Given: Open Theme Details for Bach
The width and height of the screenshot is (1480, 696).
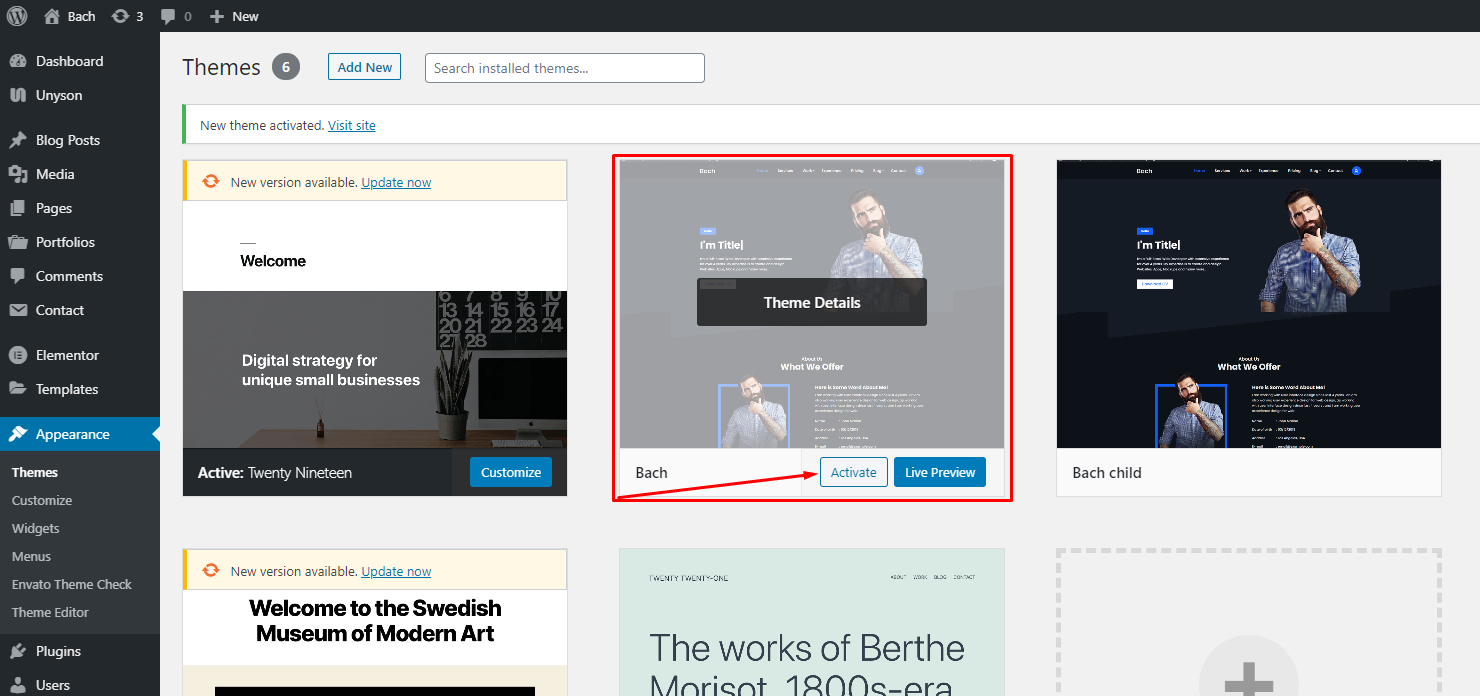Looking at the screenshot, I should (812, 302).
